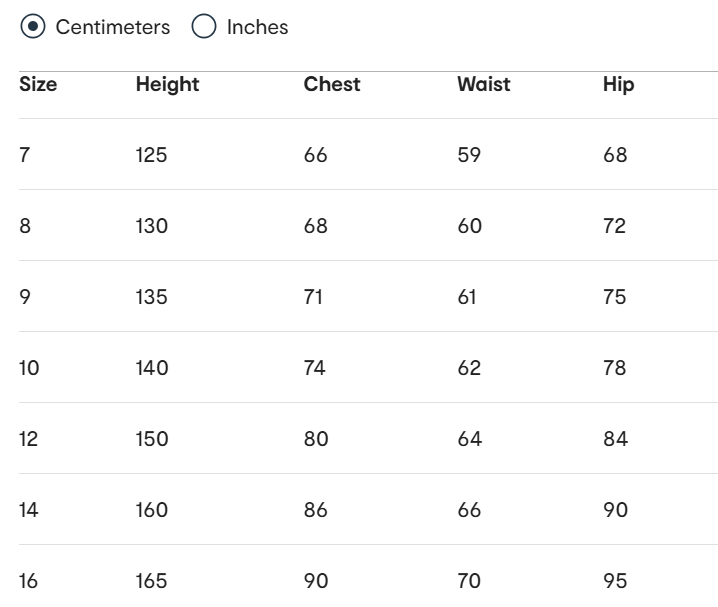Image resolution: width=718 pixels, height=607 pixels.
Task: Click the height value 150
Action: coord(152,439)
